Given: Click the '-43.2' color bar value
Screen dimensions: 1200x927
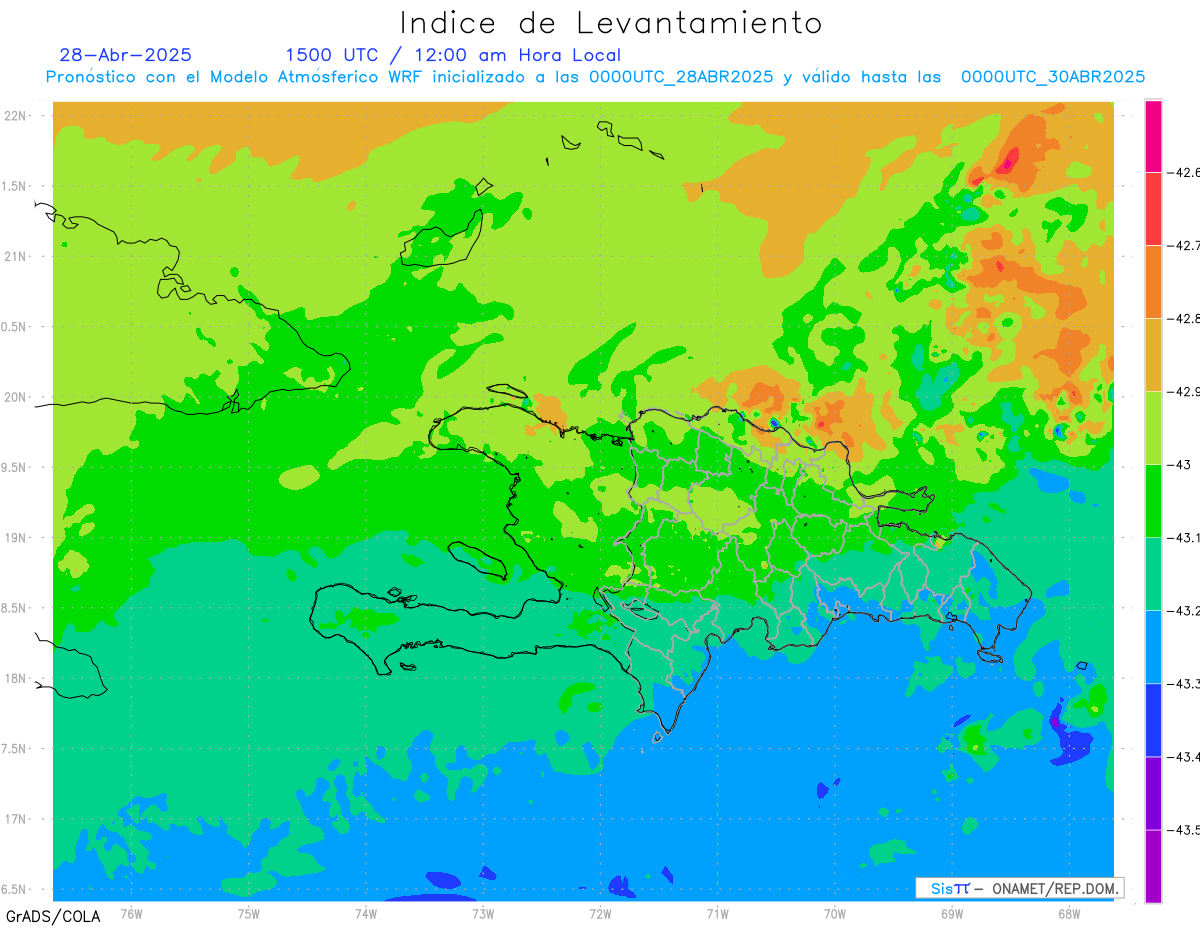Looking at the screenshot, I should (x=1185, y=611).
